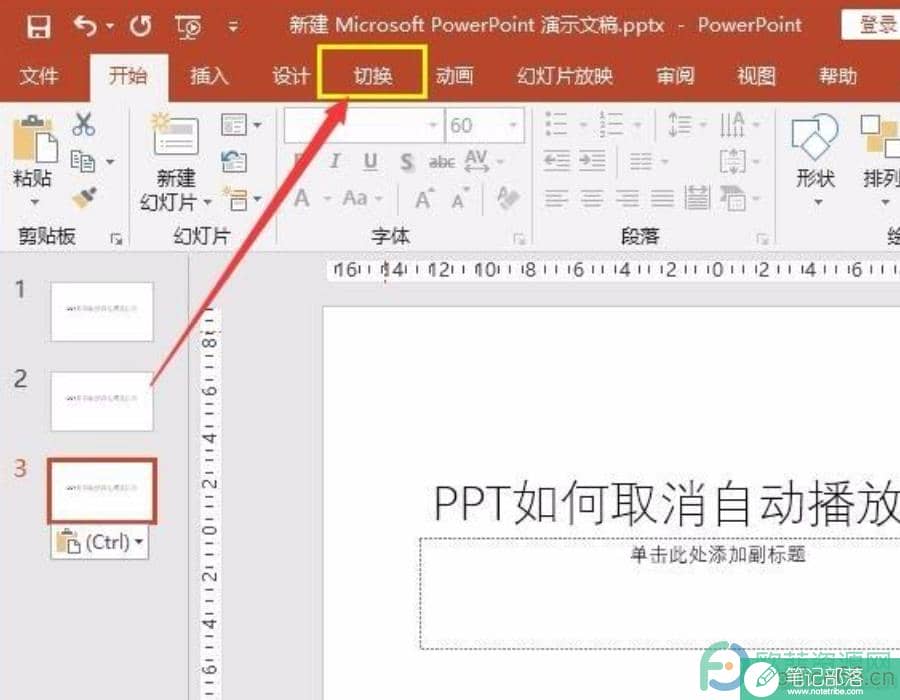The width and height of the screenshot is (900, 700).
Task: Open the 段落 paragraph dialog launcher
Action: tap(762, 239)
